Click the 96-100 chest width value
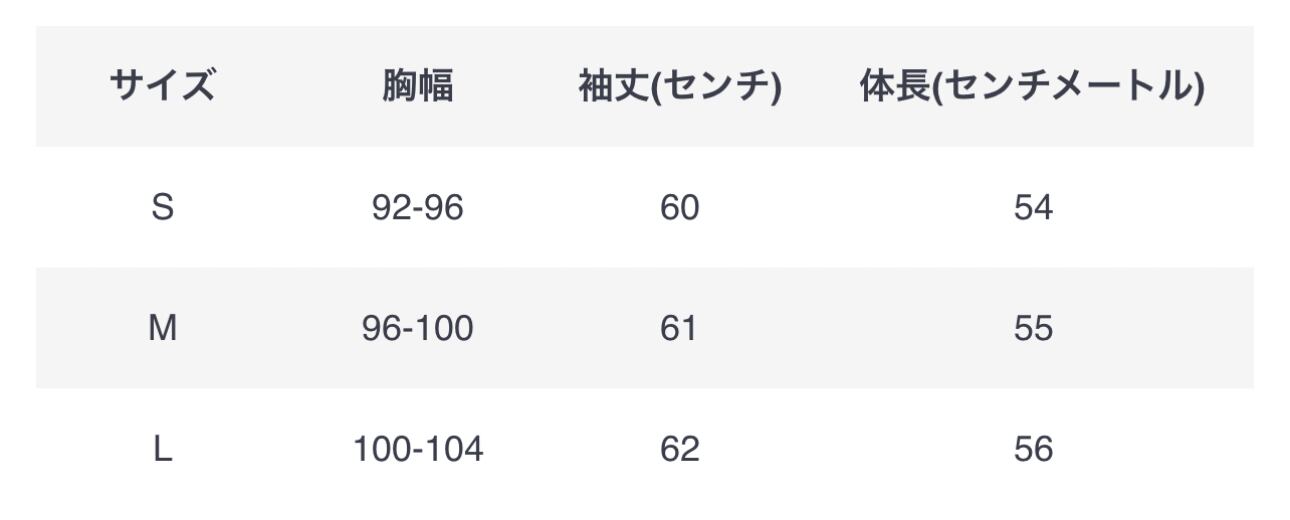 (417, 329)
